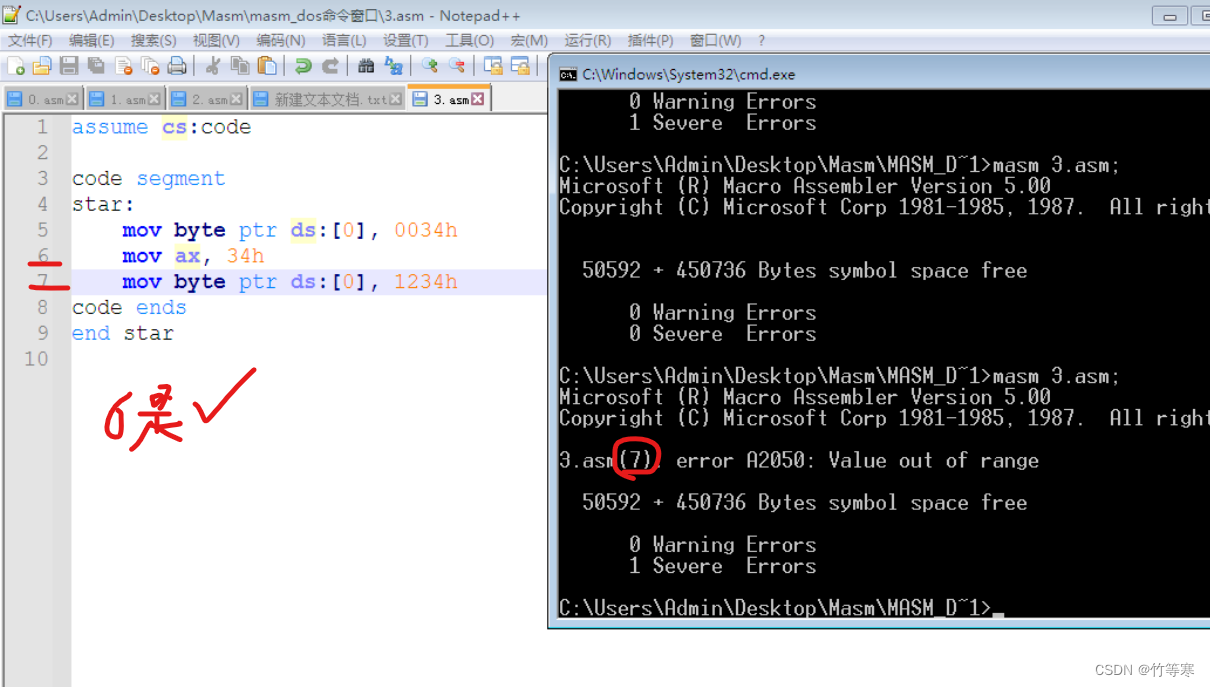Click the 'code segment' line
The image size is (1210, 687).
[148, 178]
